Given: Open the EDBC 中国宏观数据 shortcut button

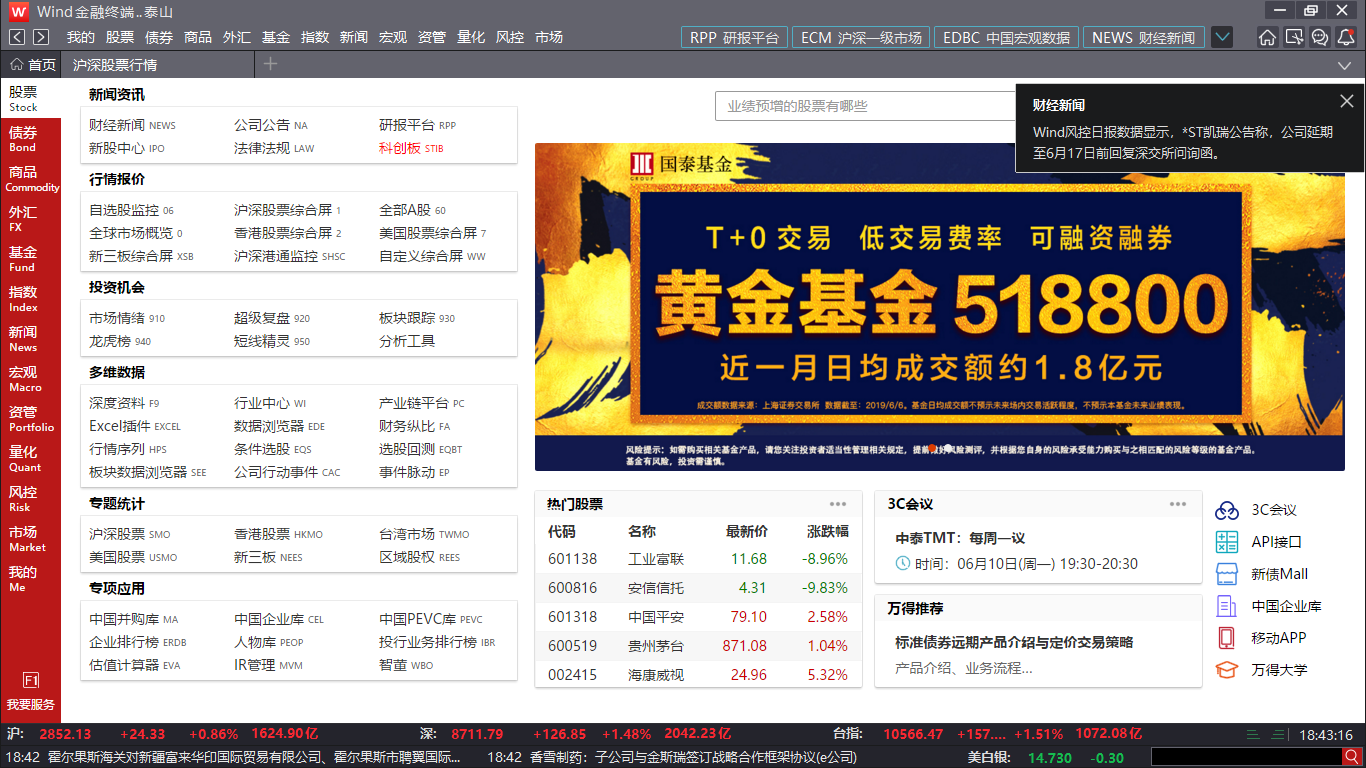Looking at the screenshot, I should pyautogui.click(x=1006, y=37).
